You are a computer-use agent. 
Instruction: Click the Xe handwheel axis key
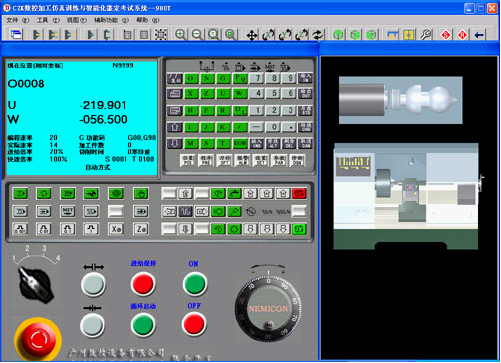[x=116, y=229]
